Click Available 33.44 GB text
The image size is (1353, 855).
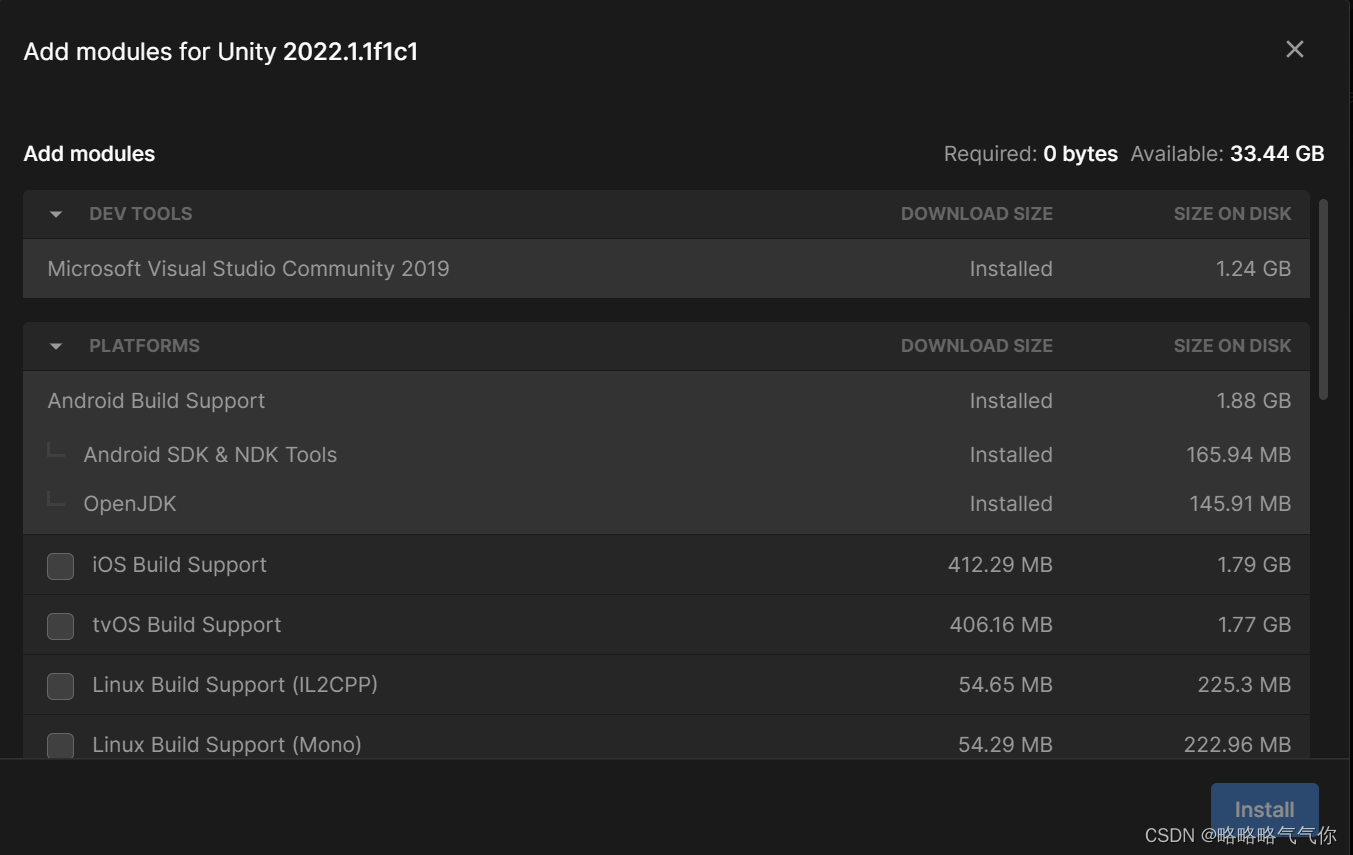pyautogui.click(x=1227, y=154)
